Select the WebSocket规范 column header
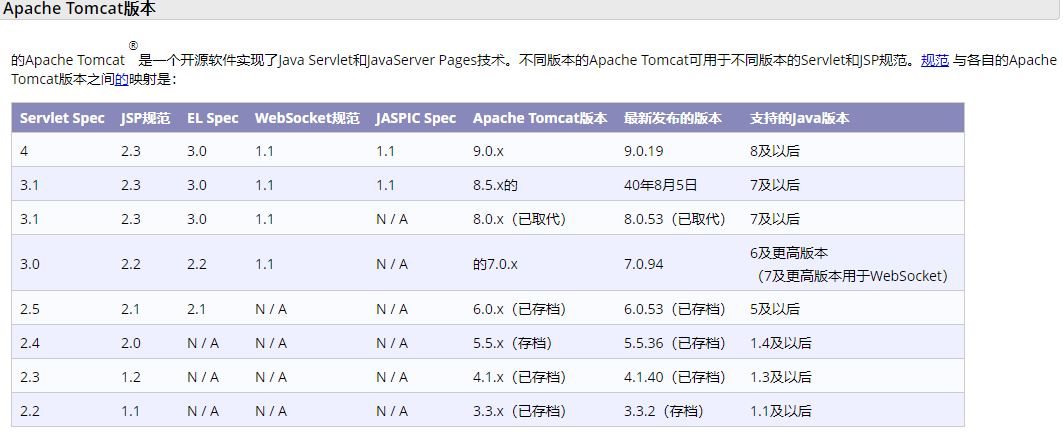 (307, 118)
